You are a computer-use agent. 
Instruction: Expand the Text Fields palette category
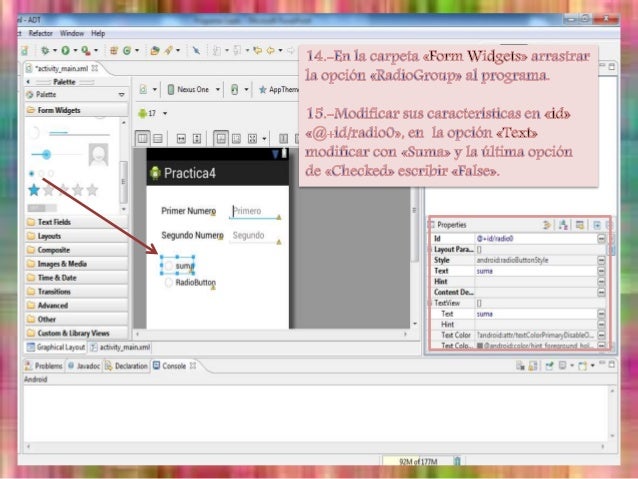(x=54, y=222)
